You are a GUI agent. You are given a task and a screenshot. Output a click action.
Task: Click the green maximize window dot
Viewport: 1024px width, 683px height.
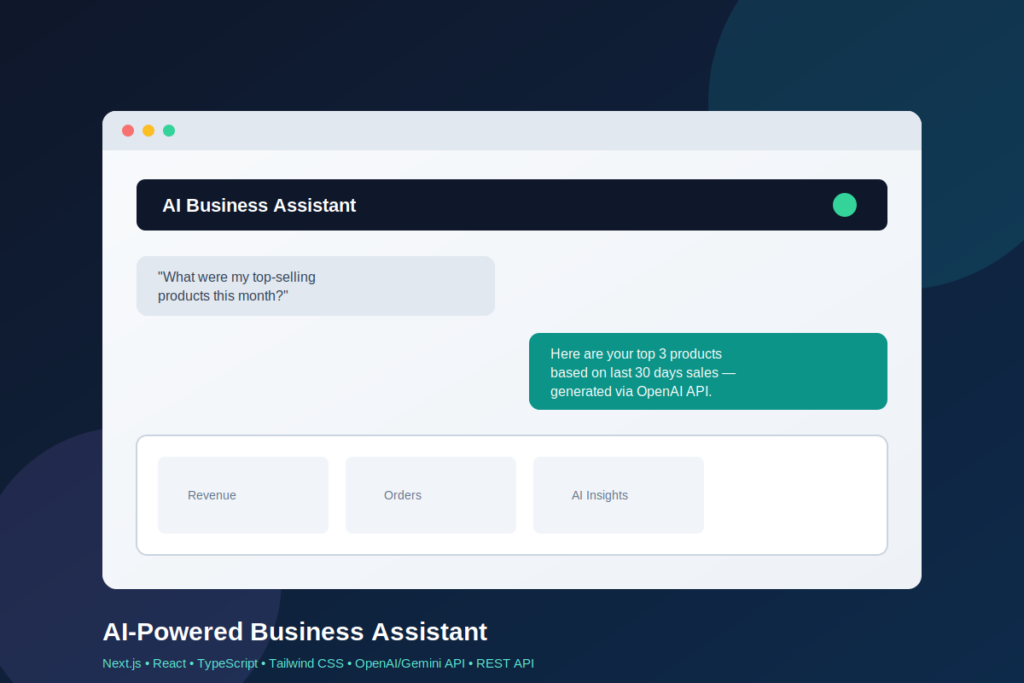(x=168, y=131)
